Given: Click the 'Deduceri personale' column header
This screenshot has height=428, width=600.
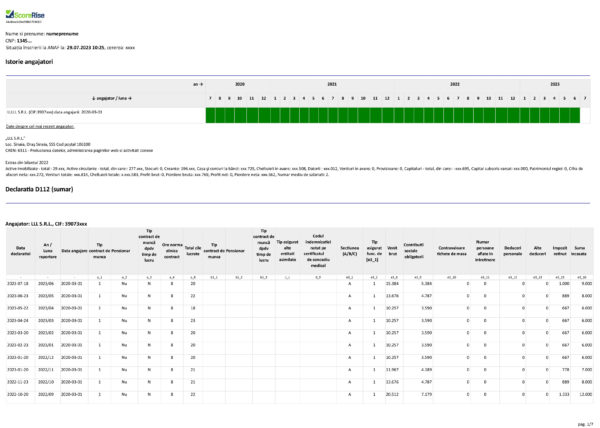Looking at the screenshot, I should click(x=513, y=251).
